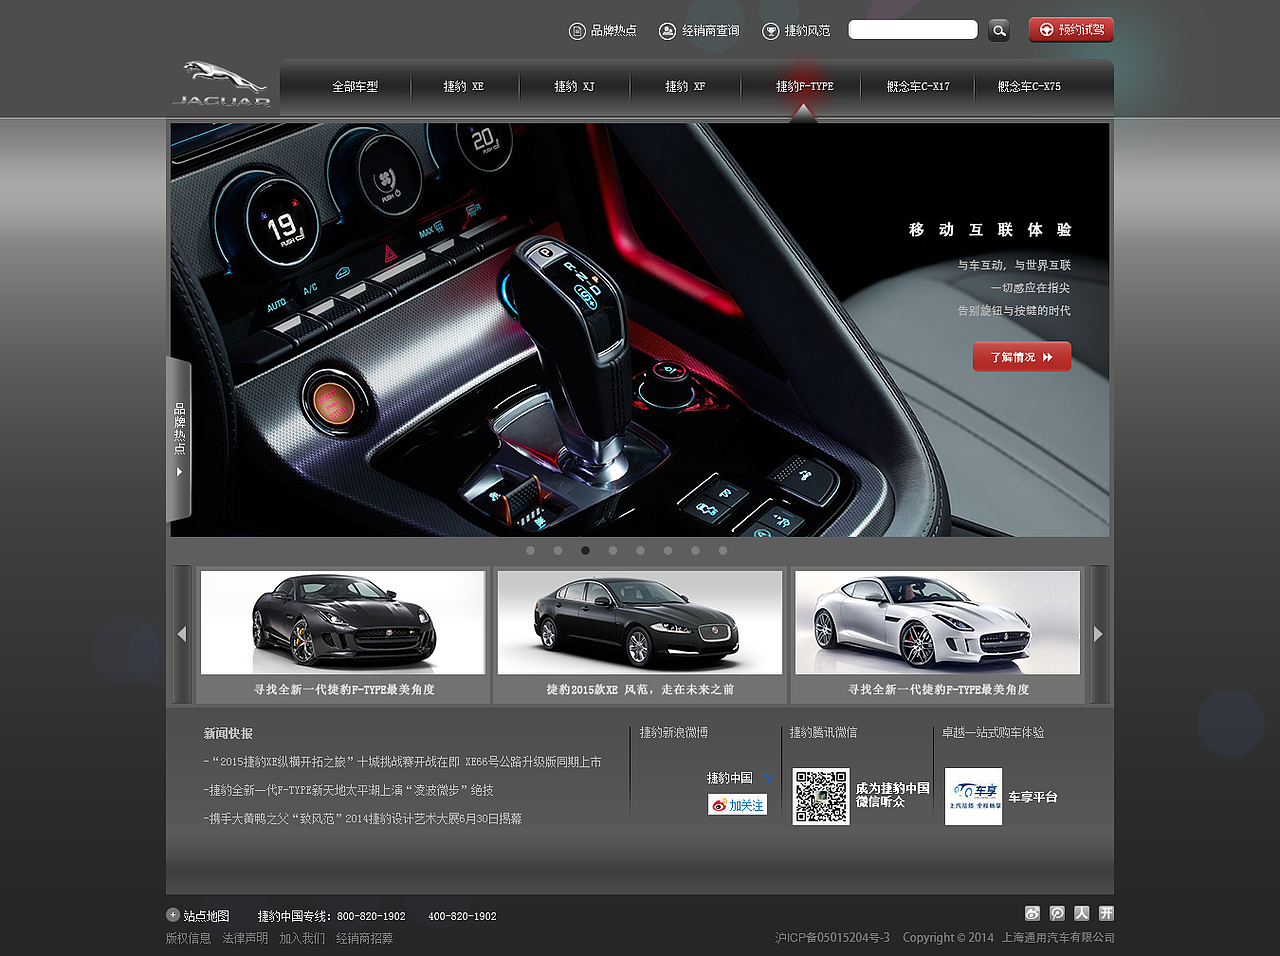Share via Kaixin 开 footer icon

pyautogui.click(x=1106, y=913)
